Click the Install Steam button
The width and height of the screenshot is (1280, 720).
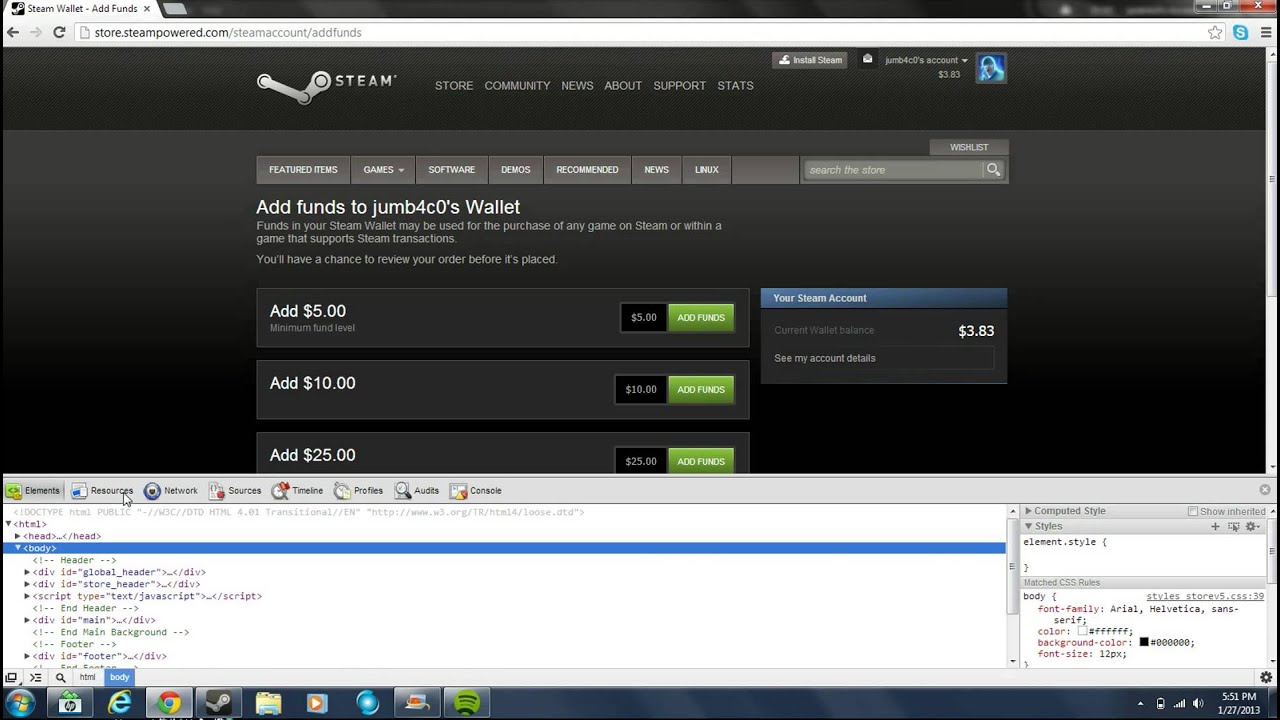(810, 60)
